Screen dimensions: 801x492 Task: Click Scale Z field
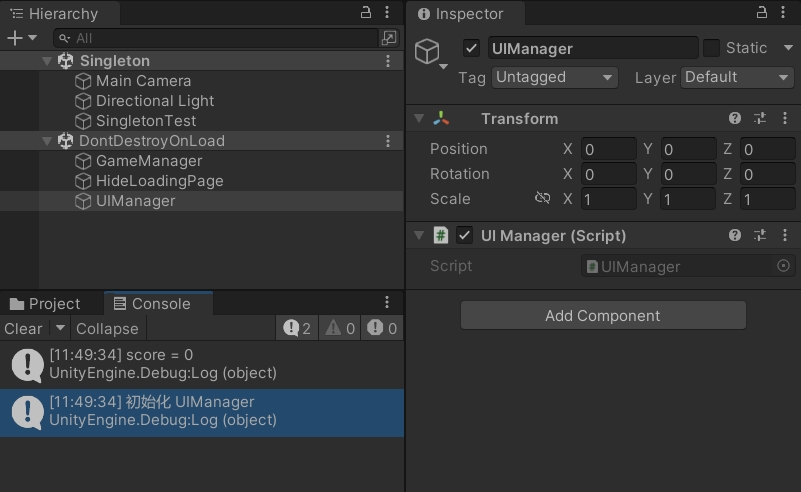[767, 199]
